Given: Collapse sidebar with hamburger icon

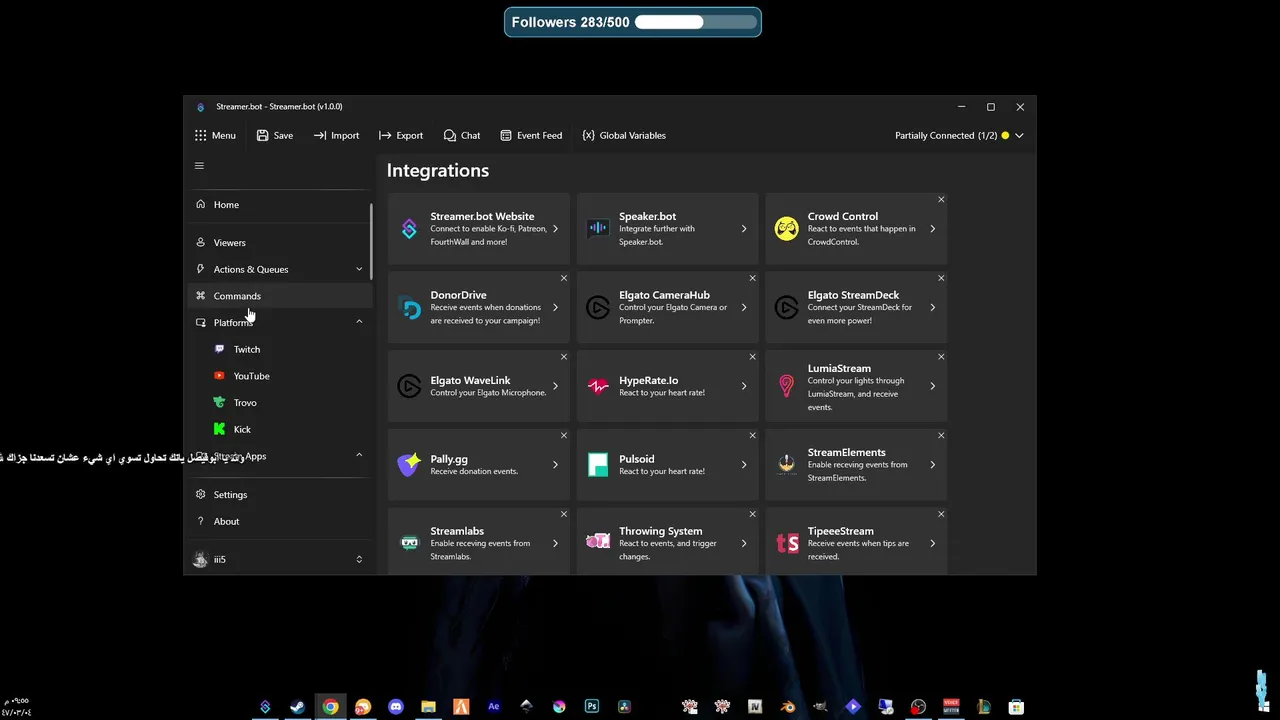Looking at the screenshot, I should tap(199, 166).
